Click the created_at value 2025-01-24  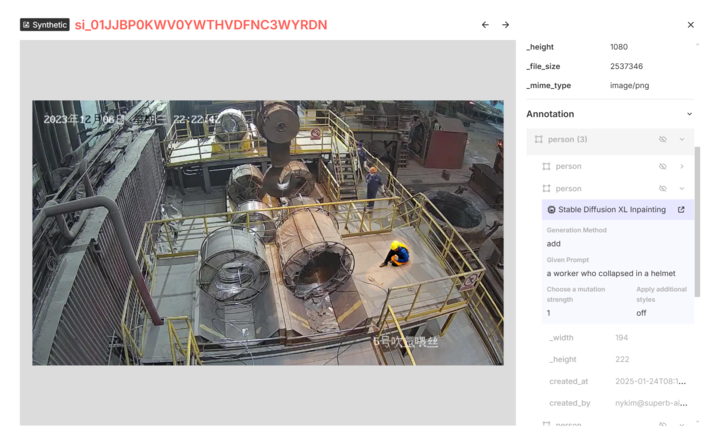click(650, 381)
